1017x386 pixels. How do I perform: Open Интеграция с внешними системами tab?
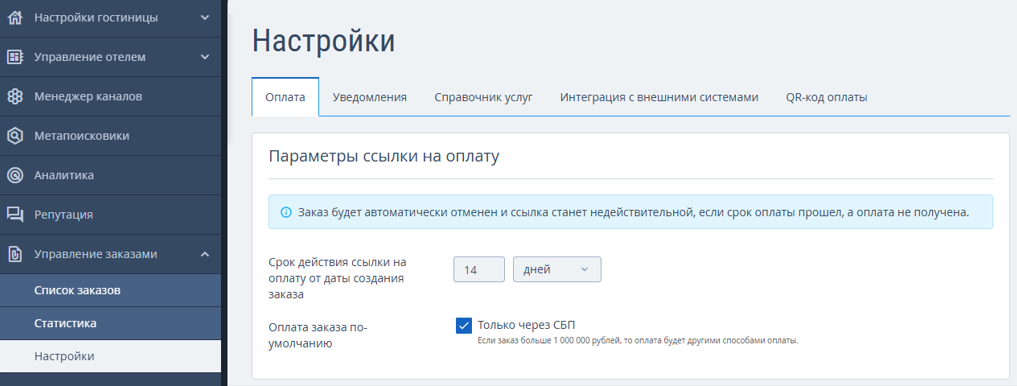pos(659,97)
